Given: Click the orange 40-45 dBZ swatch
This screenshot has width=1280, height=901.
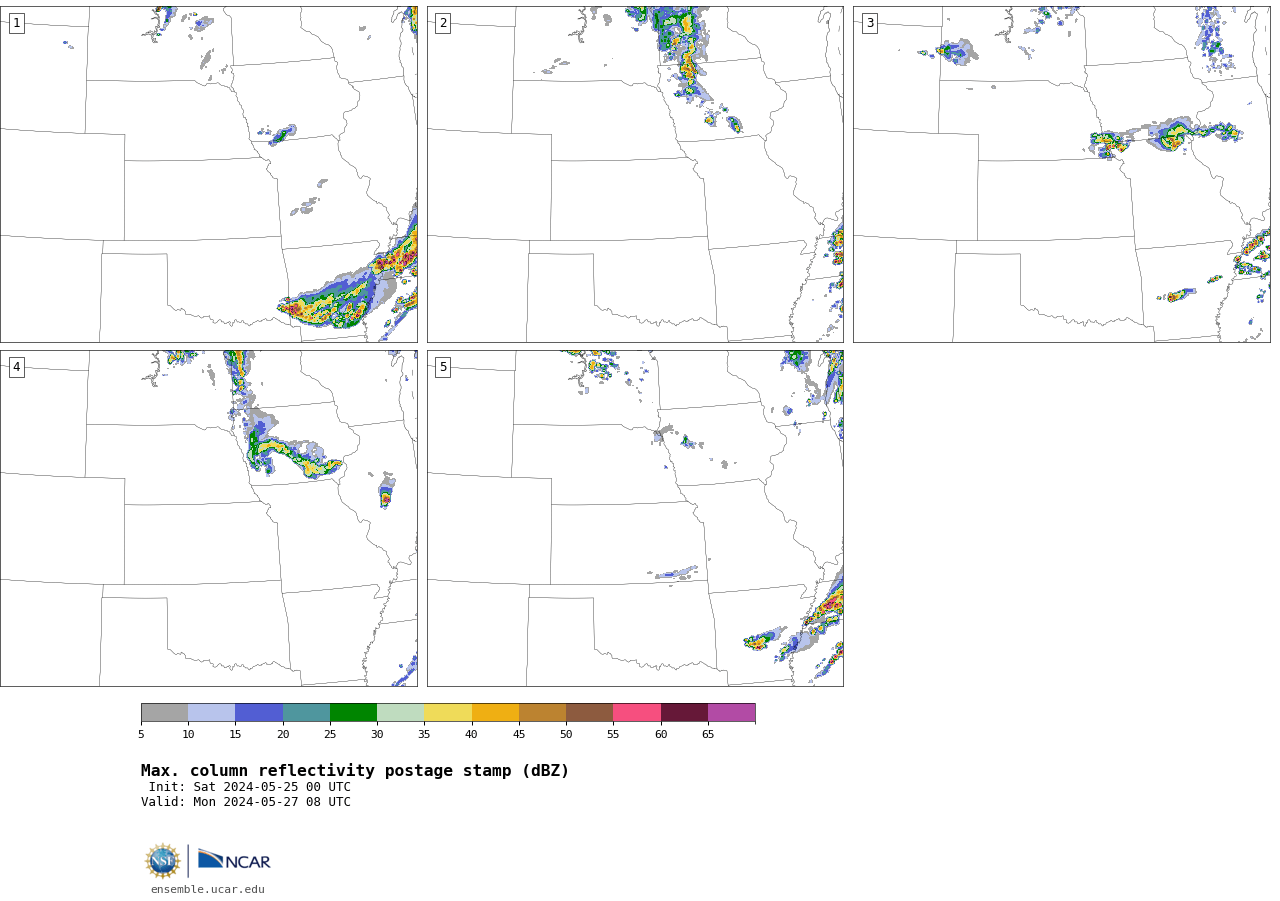Looking at the screenshot, I should point(495,713).
